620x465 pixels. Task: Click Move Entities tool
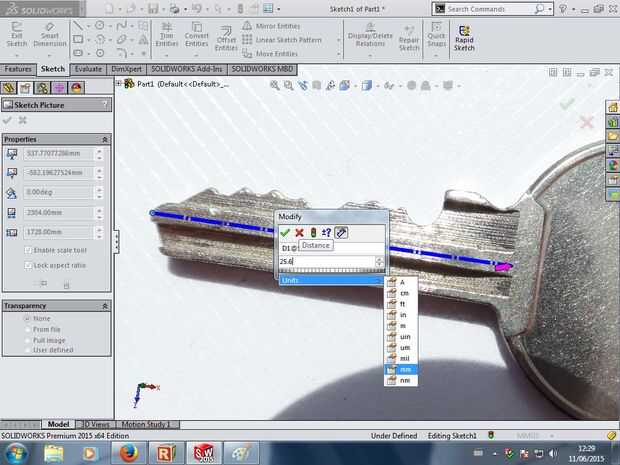coord(270,53)
